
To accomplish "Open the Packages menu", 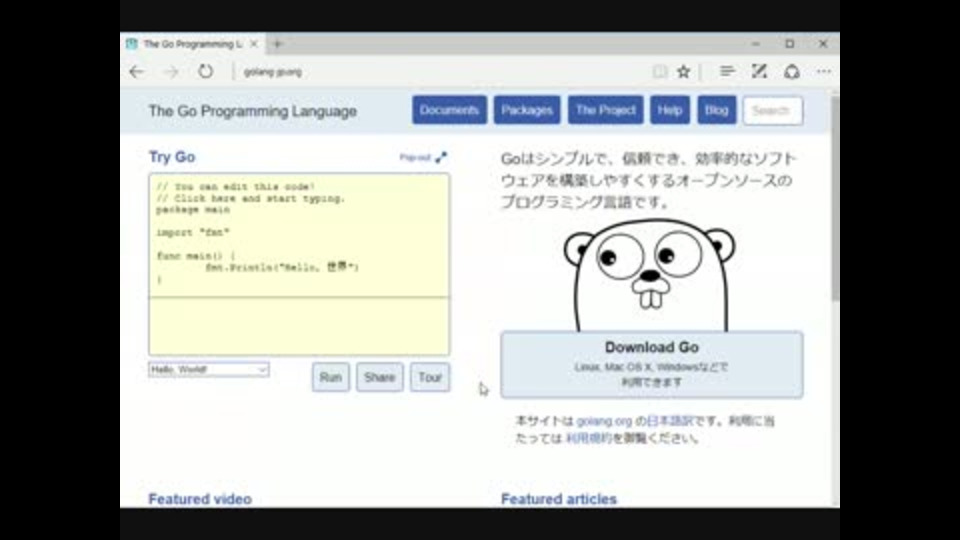I will (527, 110).
